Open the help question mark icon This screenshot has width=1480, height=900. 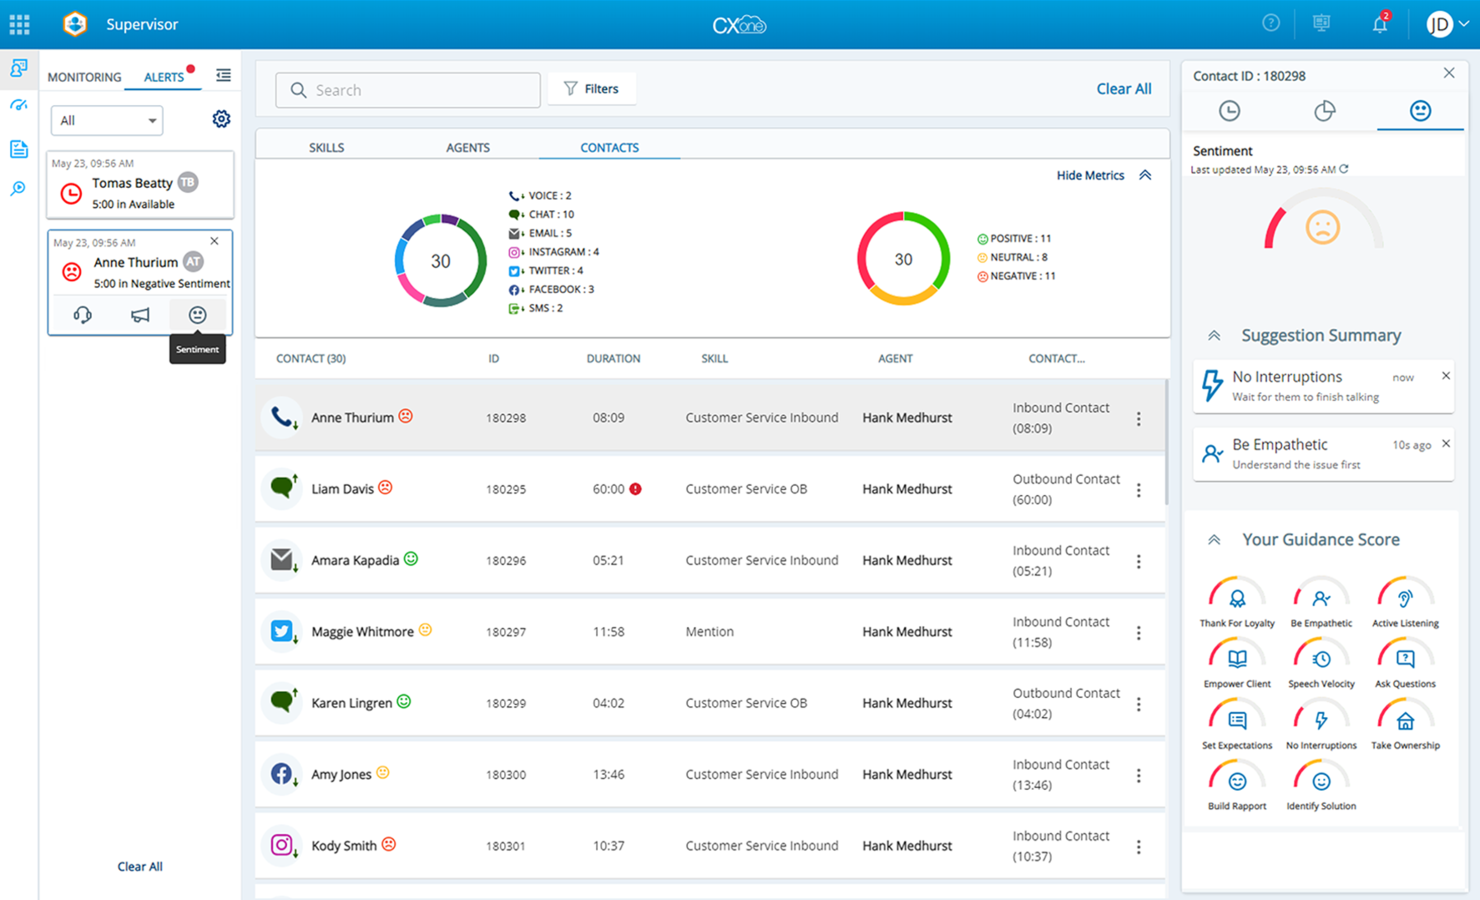coord(1271,23)
